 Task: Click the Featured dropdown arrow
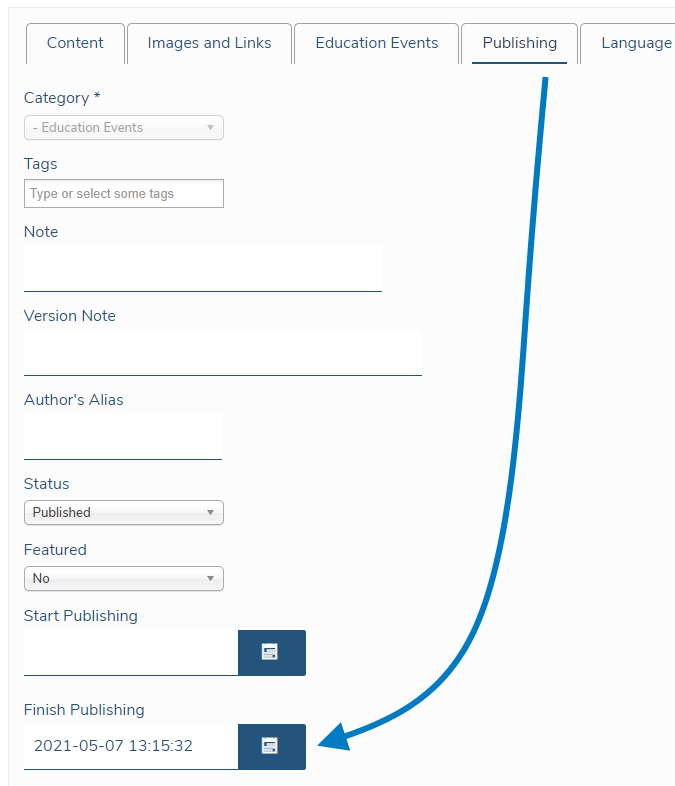[210, 578]
